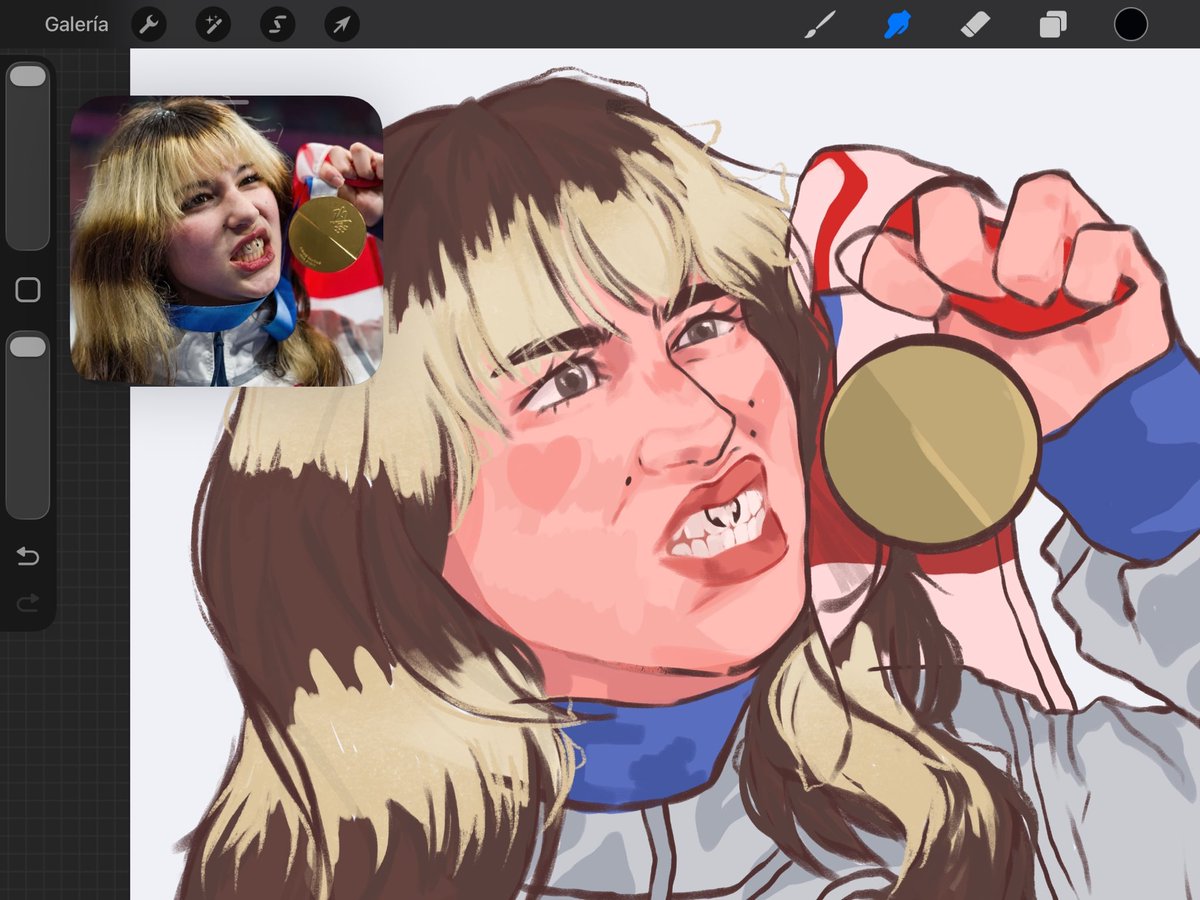Image resolution: width=1200 pixels, height=900 pixels.
Task: Select the Transform arrow tool
Action: (341, 24)
